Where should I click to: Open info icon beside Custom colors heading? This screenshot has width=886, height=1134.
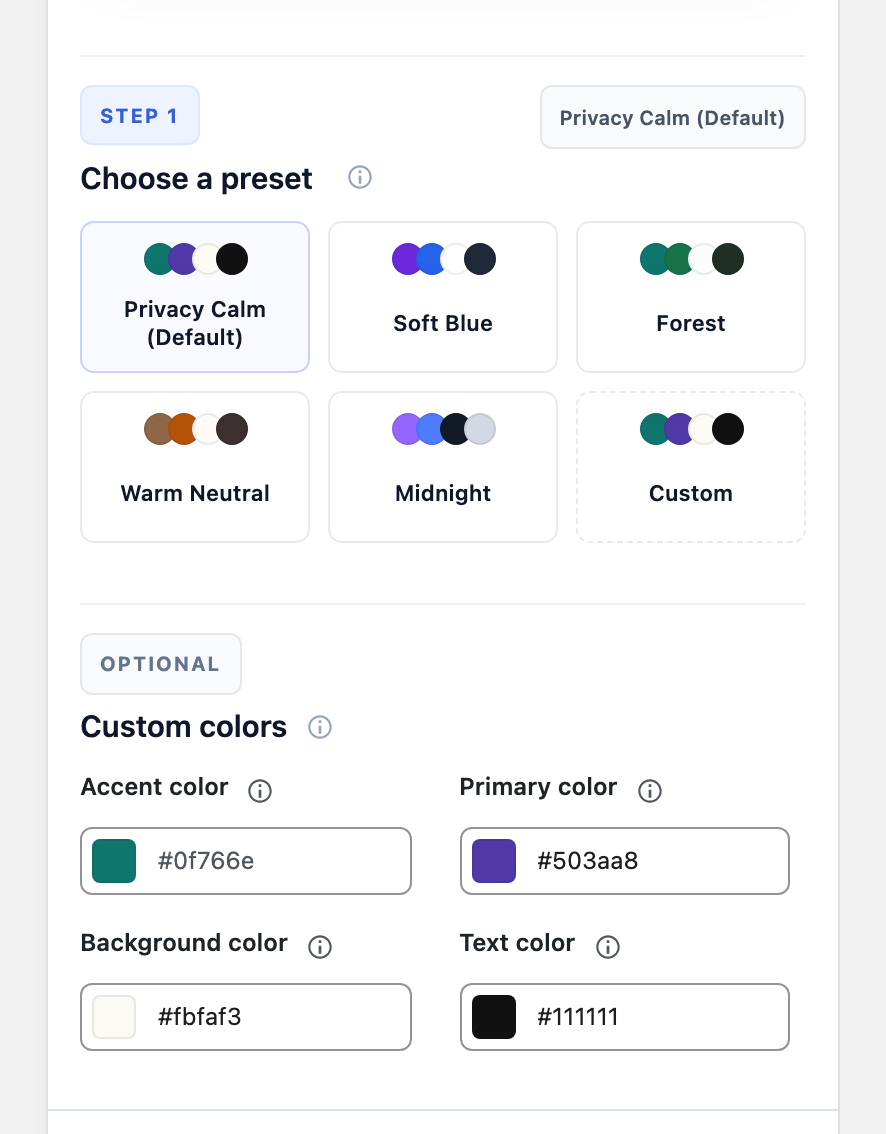click(x=320, y=727)
